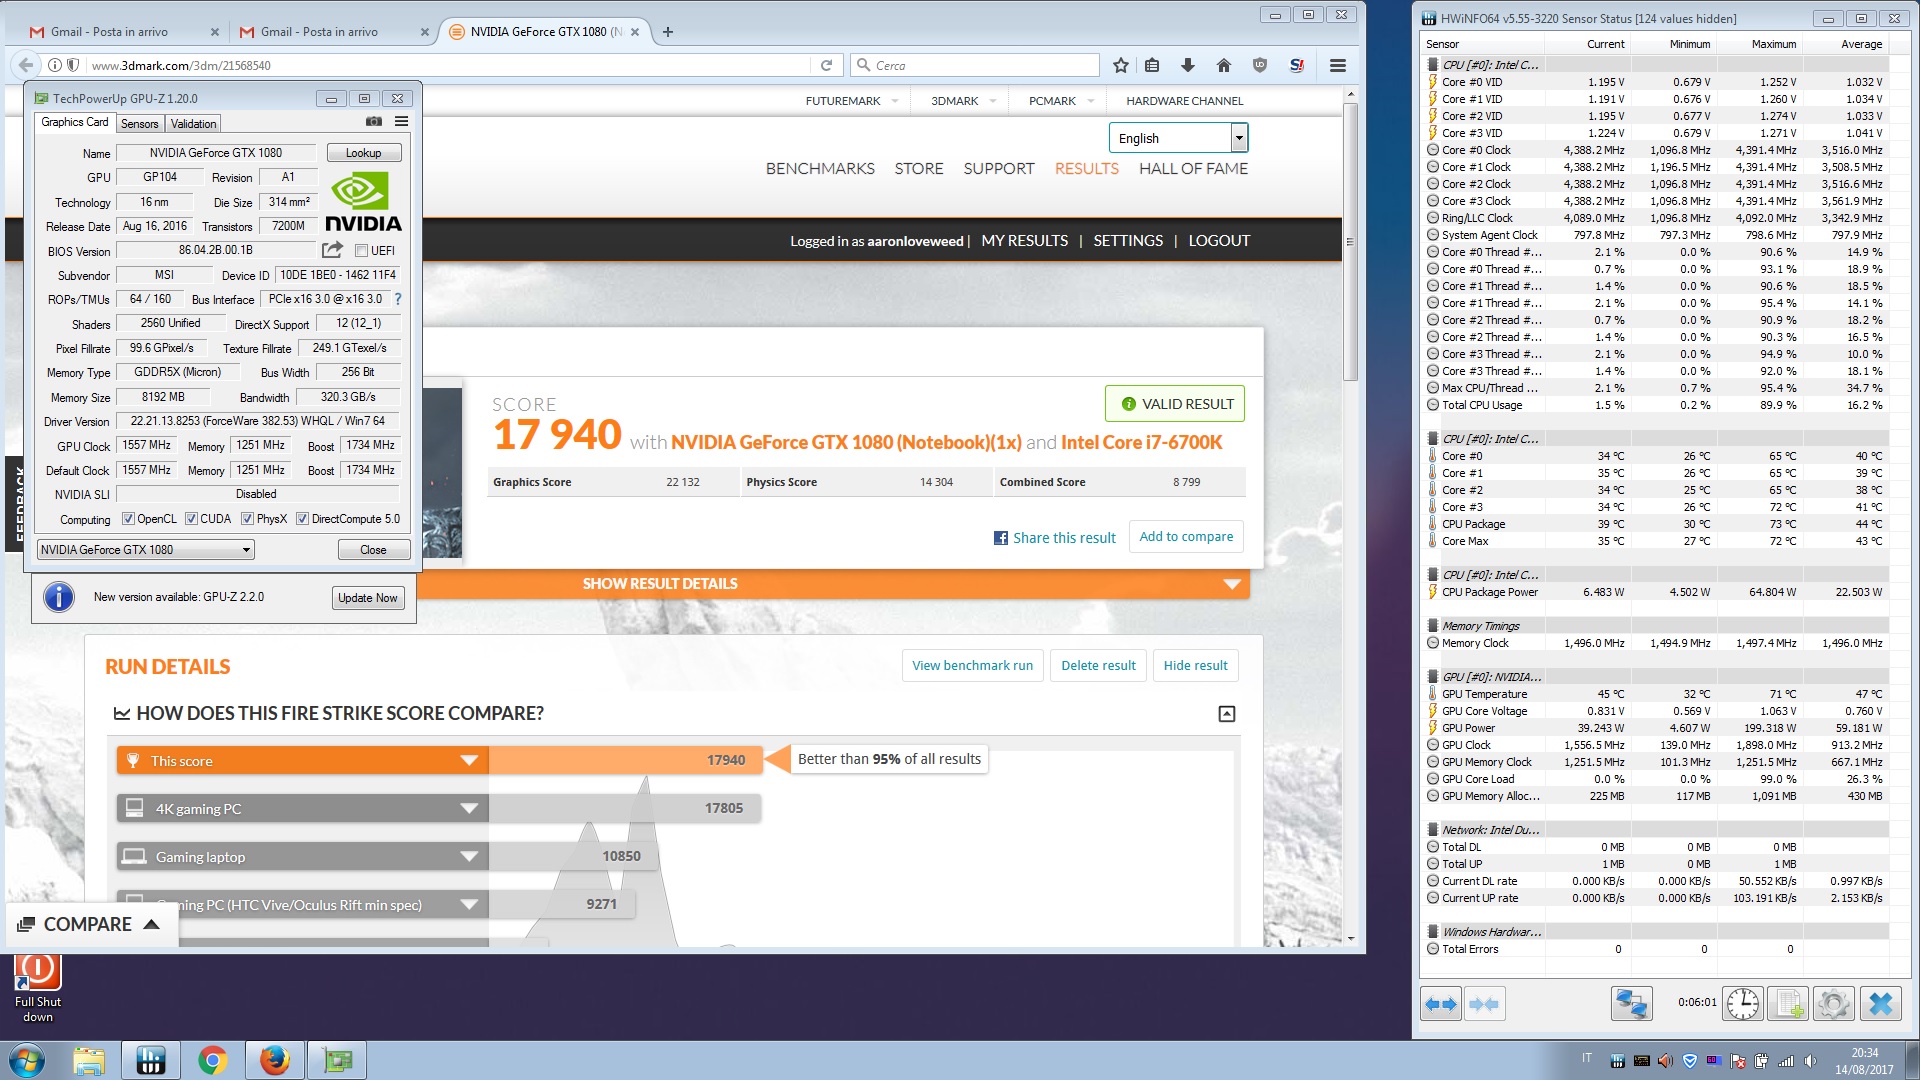Screen dimensions: 1920x1080
Task: Click the HWiNFO64 logging icon
Action: [x=1789, y=1004]
